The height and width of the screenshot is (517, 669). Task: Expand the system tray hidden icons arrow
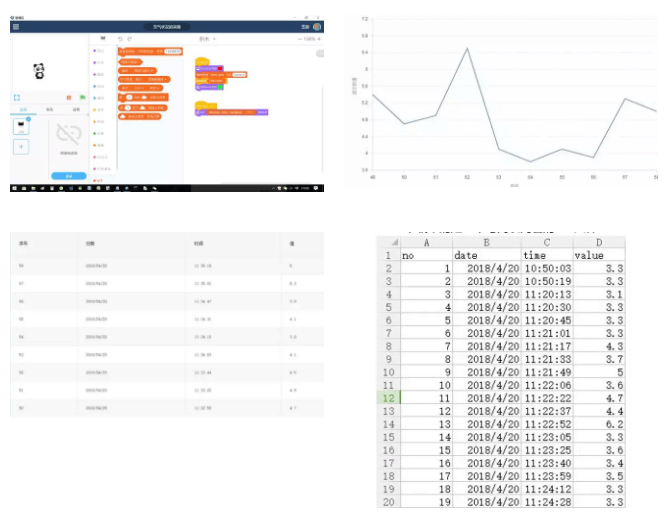(x=273, y=188)
